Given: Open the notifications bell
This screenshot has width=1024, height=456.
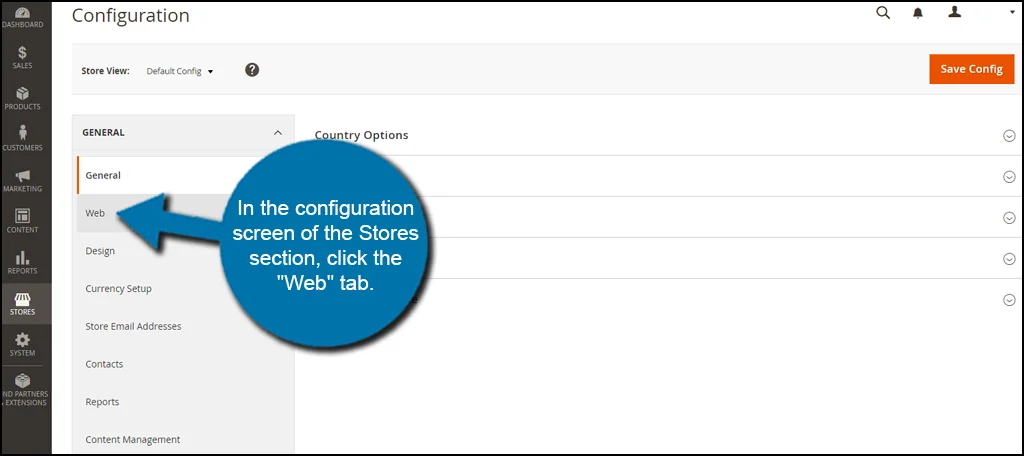Looking at the screenshot, I should click(x=918, y=13).
